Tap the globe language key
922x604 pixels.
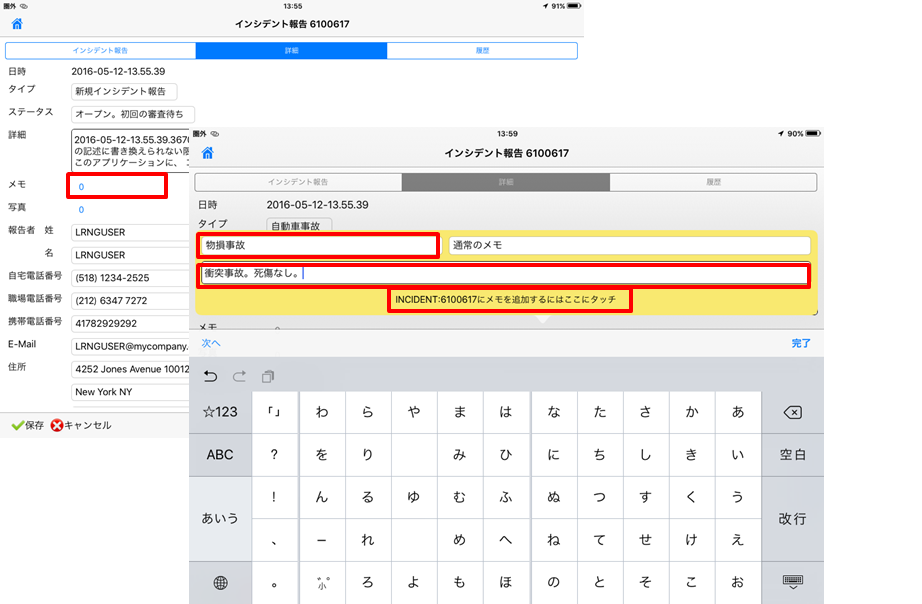pos(220,582)
